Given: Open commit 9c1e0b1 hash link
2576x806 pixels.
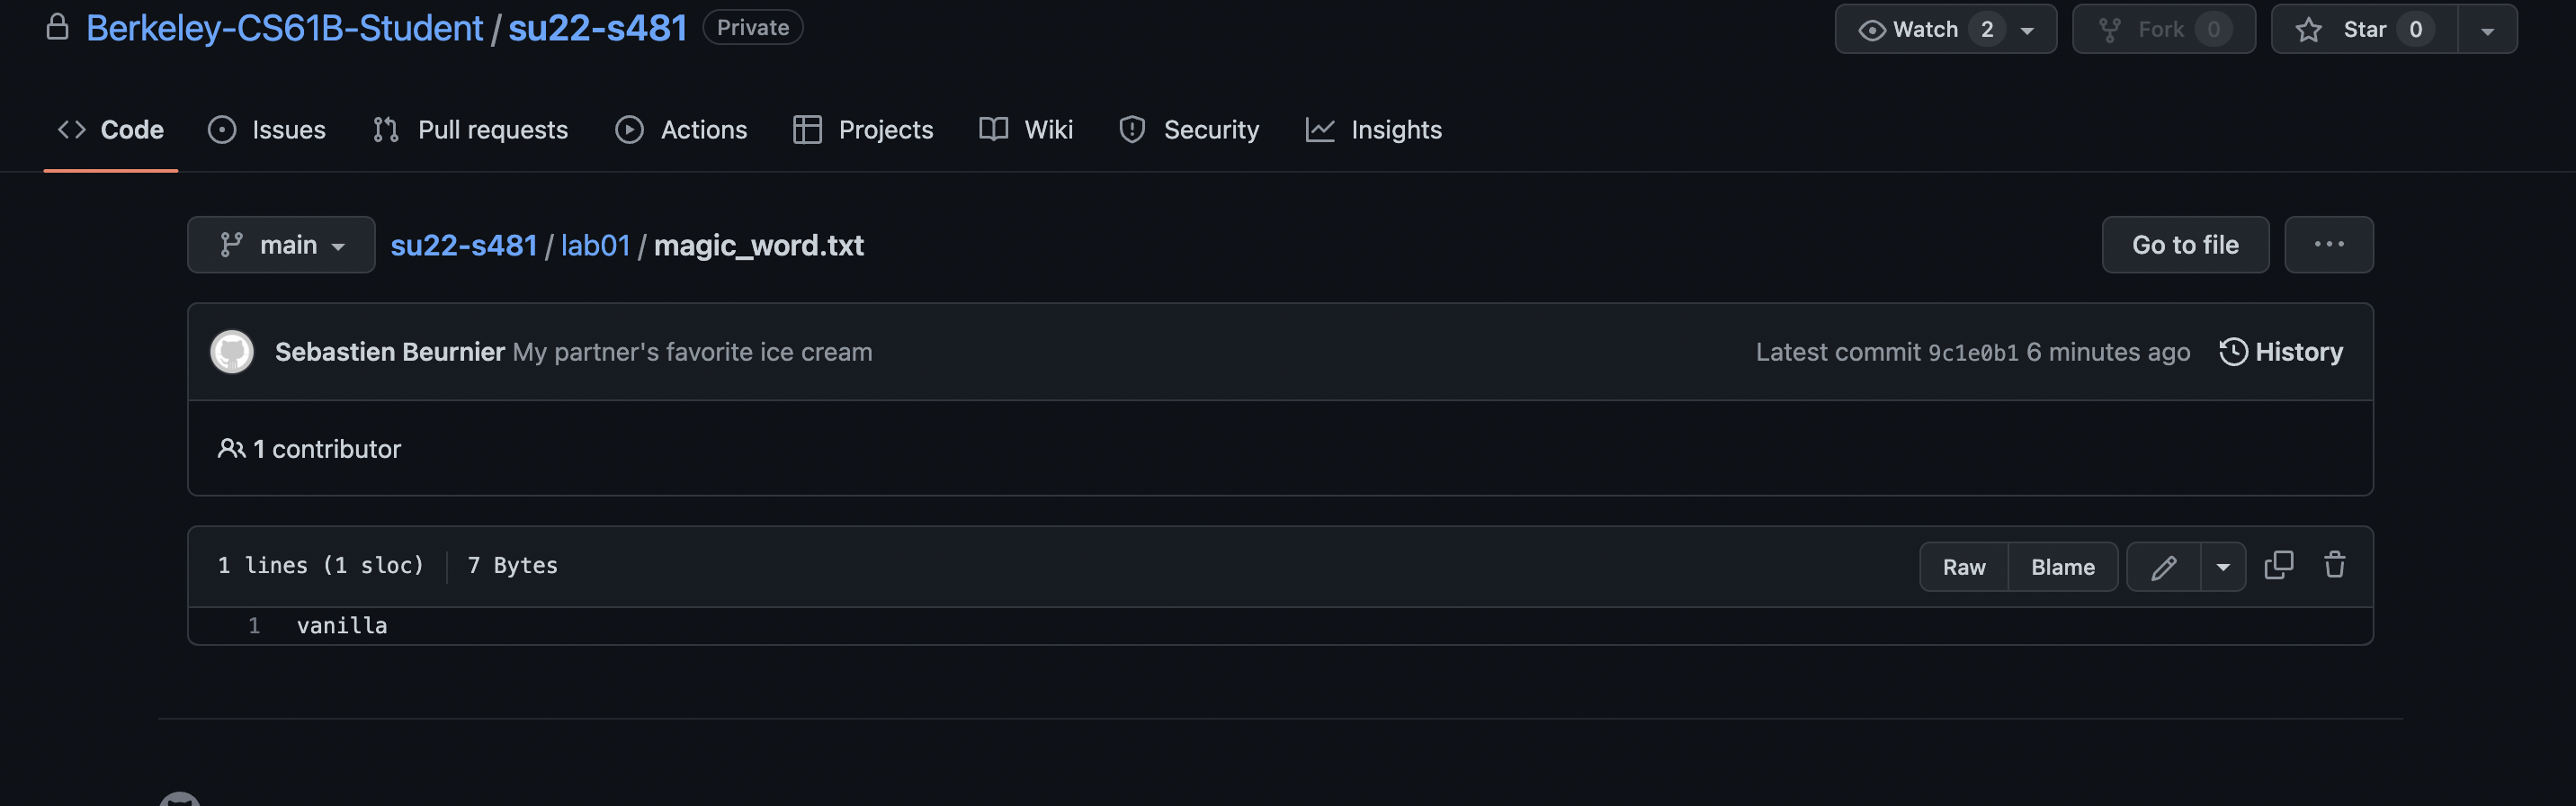Looking at the screenshot, I should click(x=1972, y=353).
